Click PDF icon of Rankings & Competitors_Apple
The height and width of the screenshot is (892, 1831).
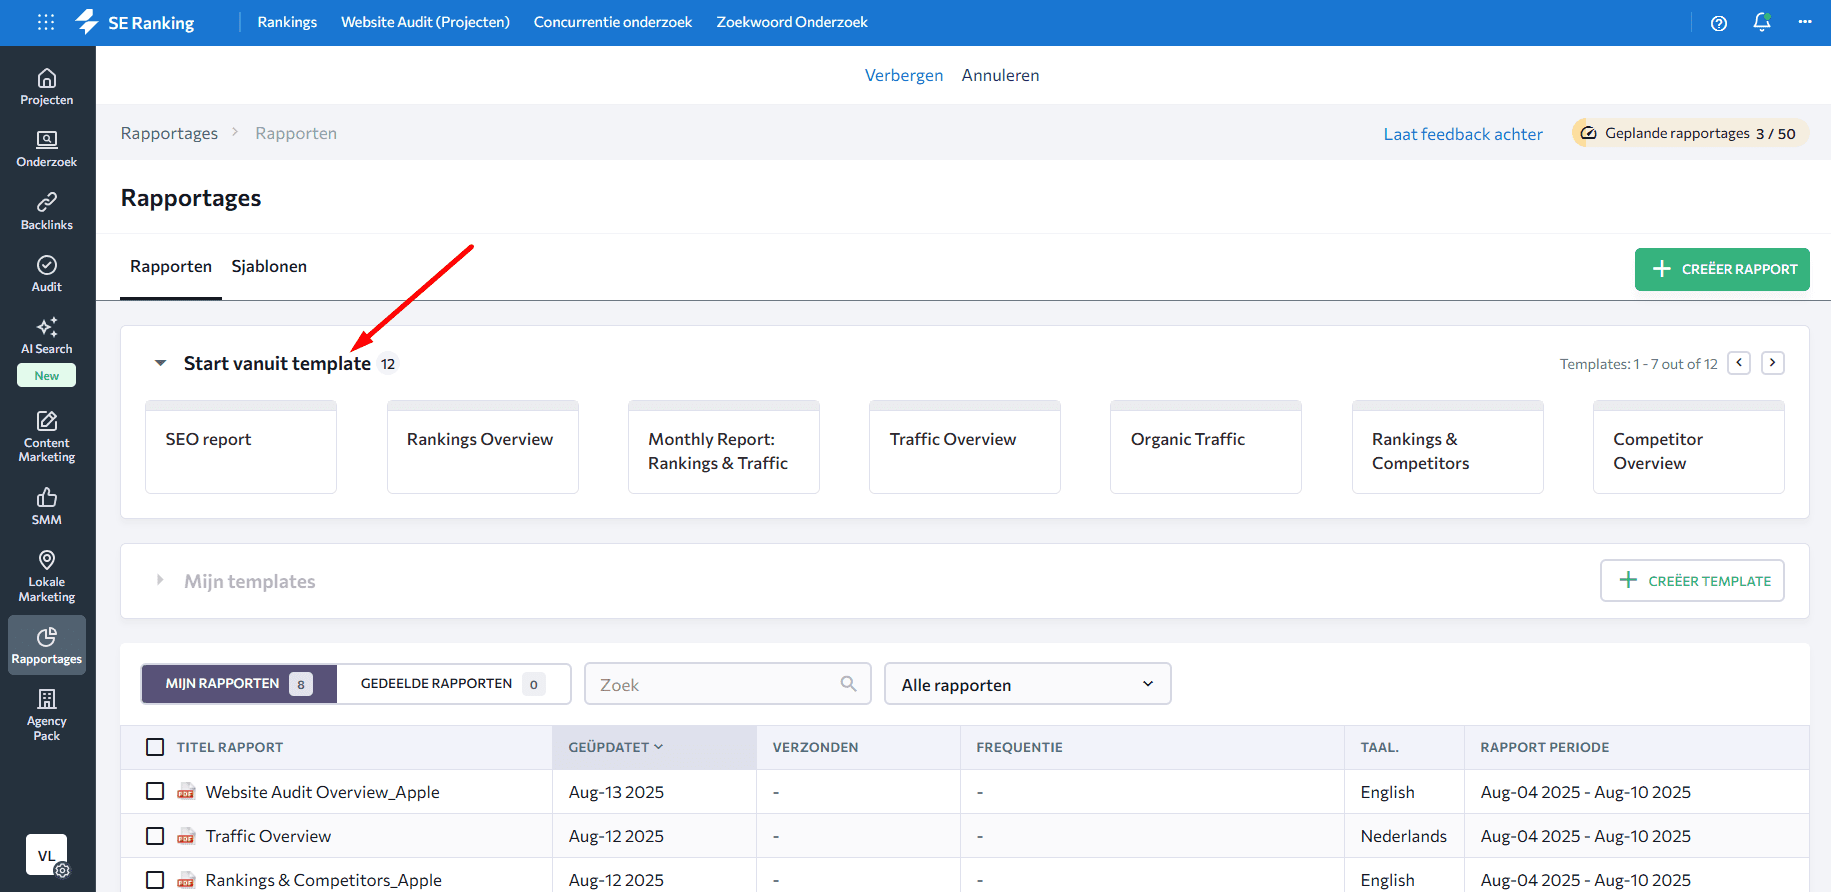186,880
